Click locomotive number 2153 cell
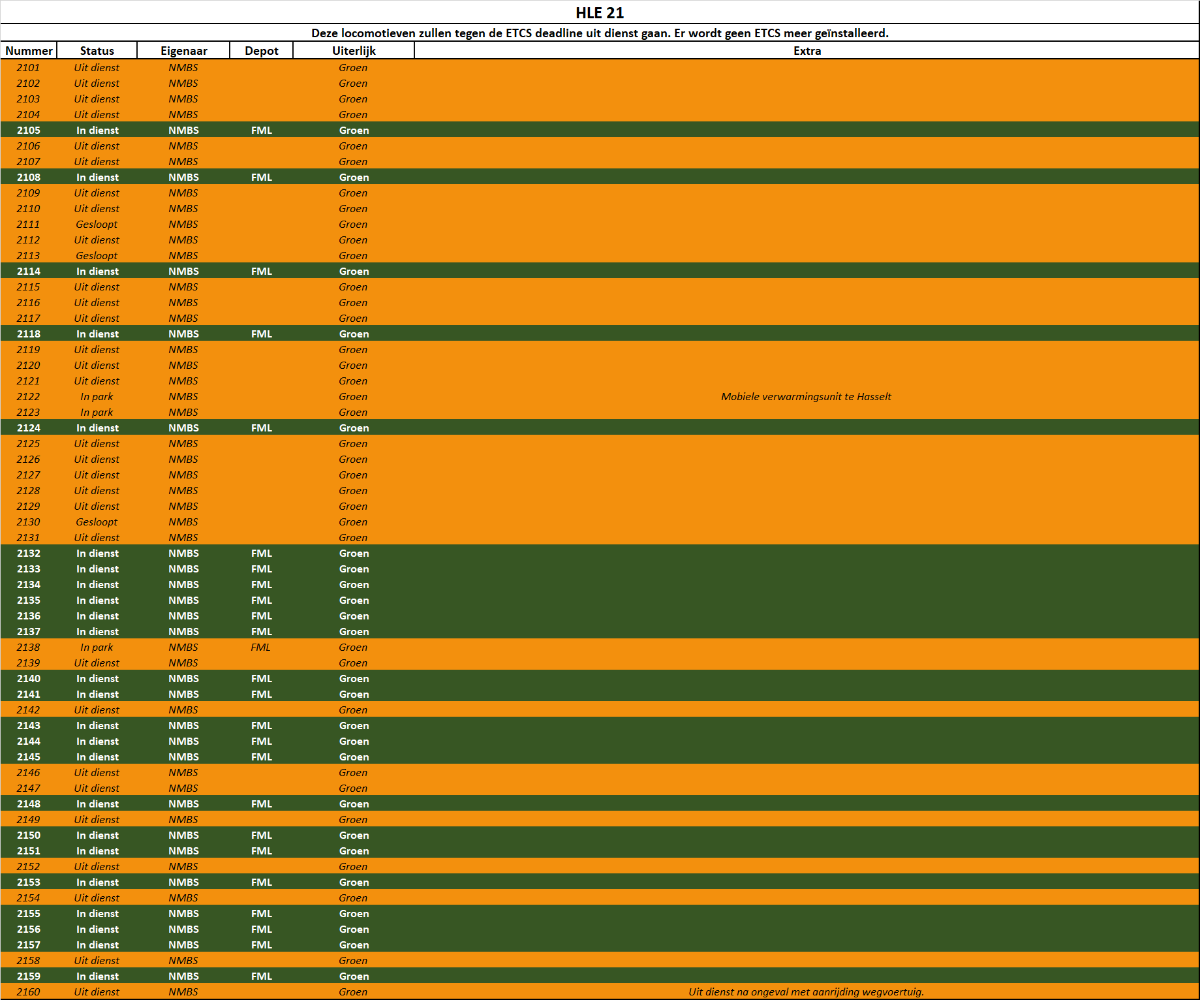The height and width of the screenshot is (1000, 1200). pyautogui.click(x=28, y=882)
